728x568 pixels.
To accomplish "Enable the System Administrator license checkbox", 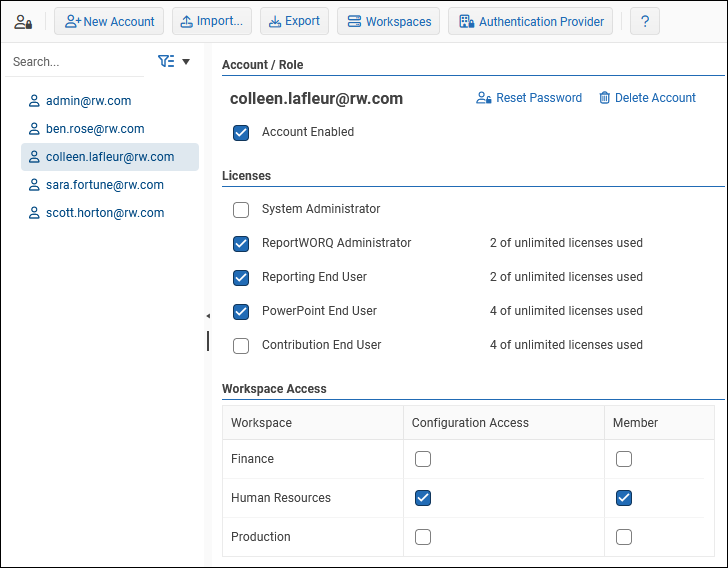I will [241, 210].
